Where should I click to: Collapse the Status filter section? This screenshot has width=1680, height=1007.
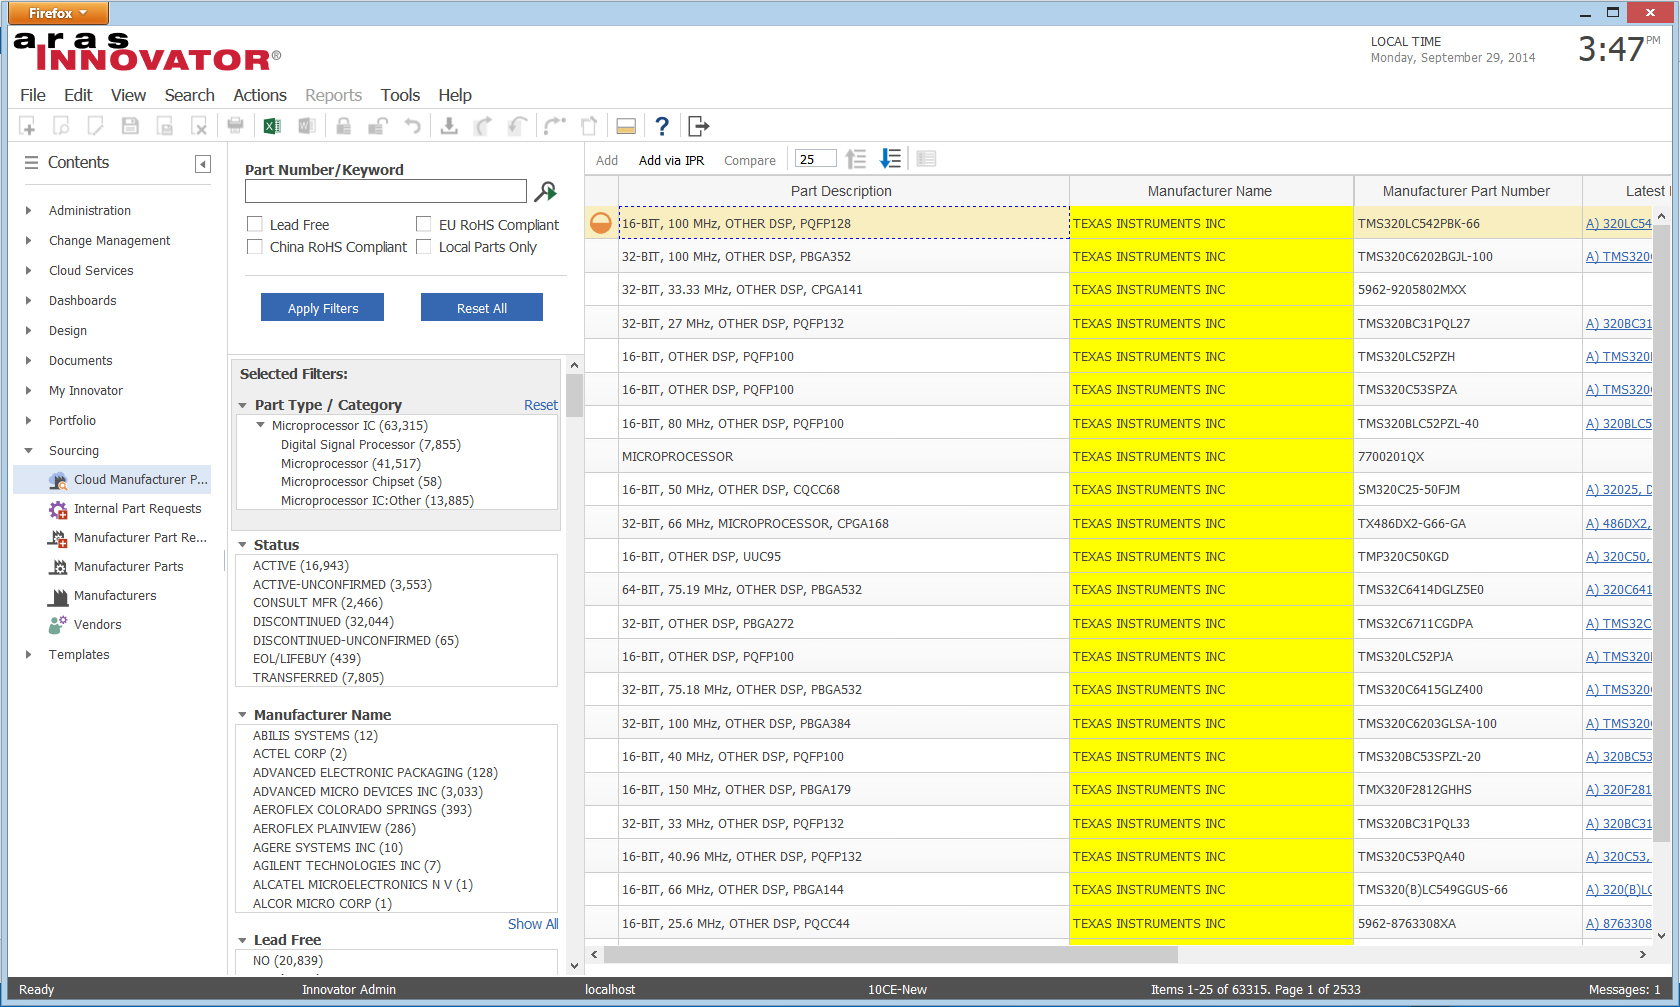(243, 545)
